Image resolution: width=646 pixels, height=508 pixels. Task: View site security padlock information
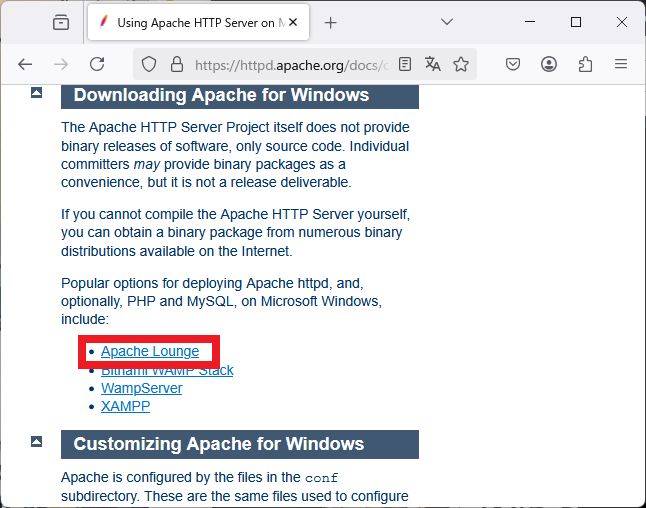[x=177, y=64]
